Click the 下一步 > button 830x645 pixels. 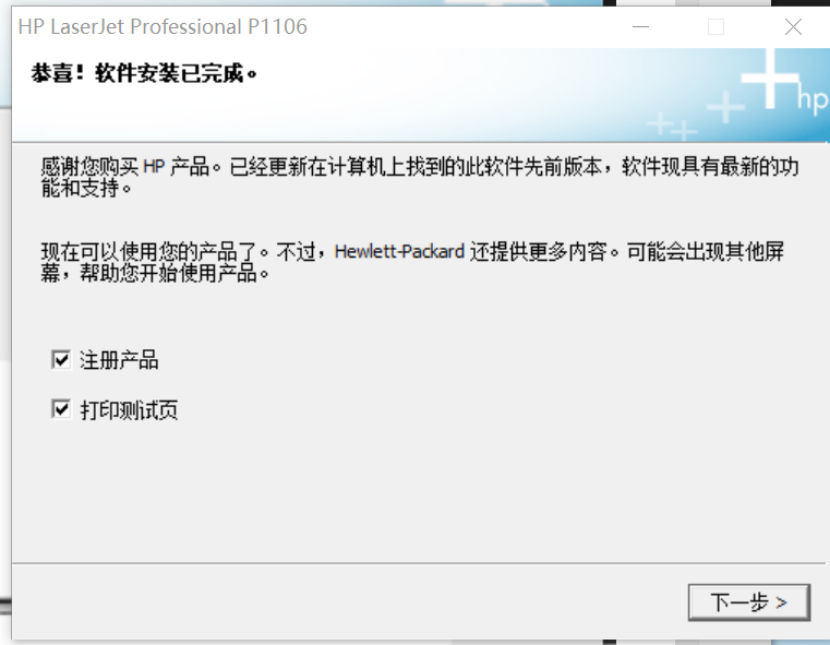click(x=748, y=602)
